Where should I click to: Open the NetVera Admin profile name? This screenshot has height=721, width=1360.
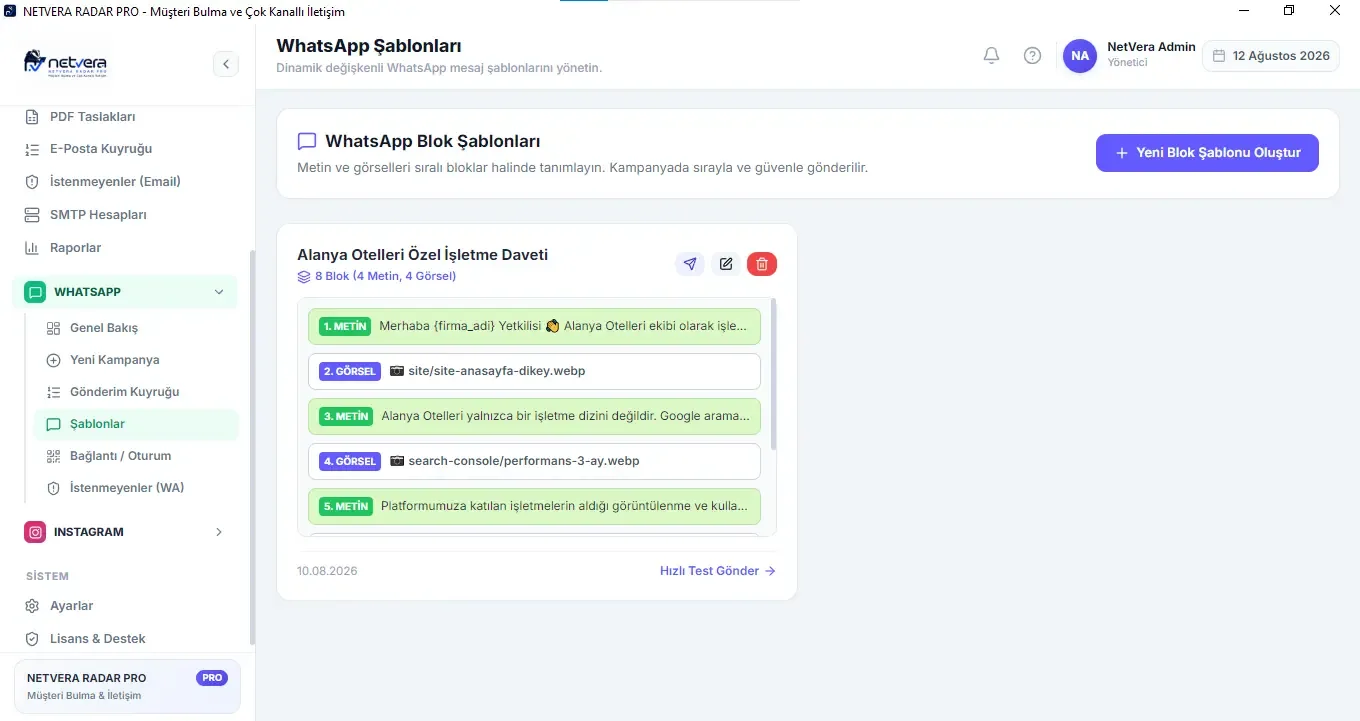click(1151, 47)
